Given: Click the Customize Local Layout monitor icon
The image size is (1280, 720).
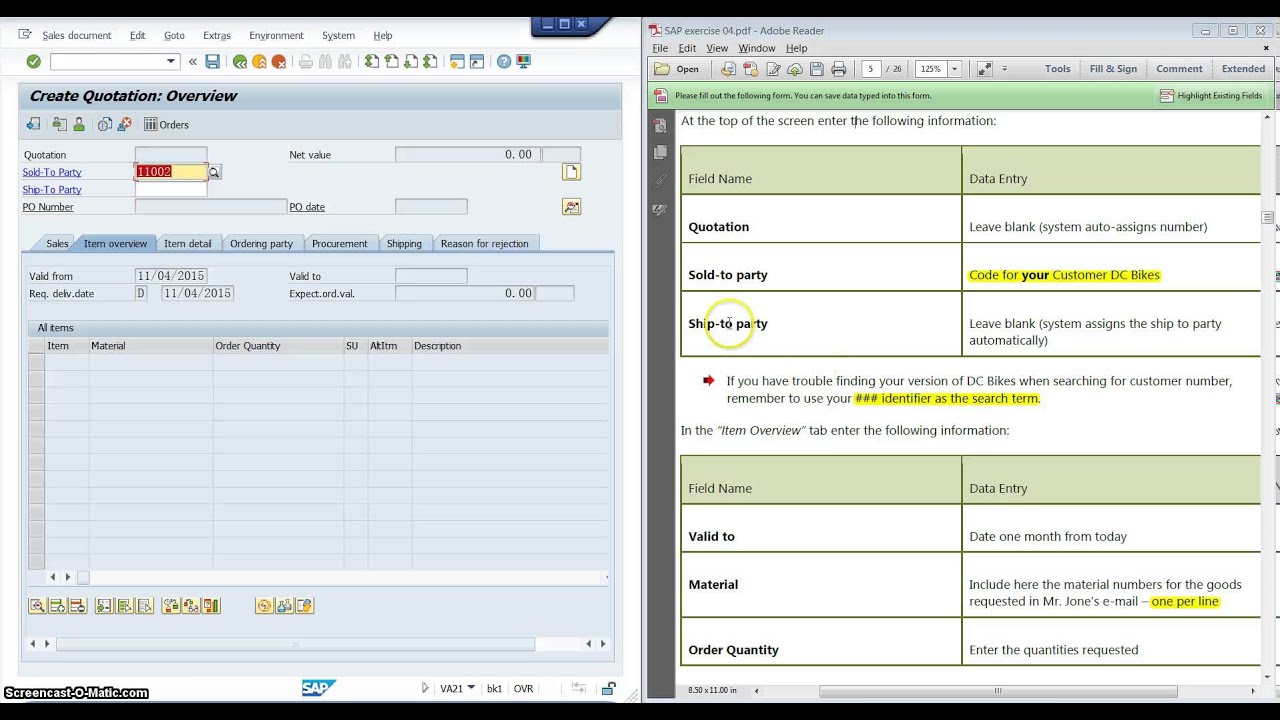Looking at the screenshot, I should click(x=524, y=62).
